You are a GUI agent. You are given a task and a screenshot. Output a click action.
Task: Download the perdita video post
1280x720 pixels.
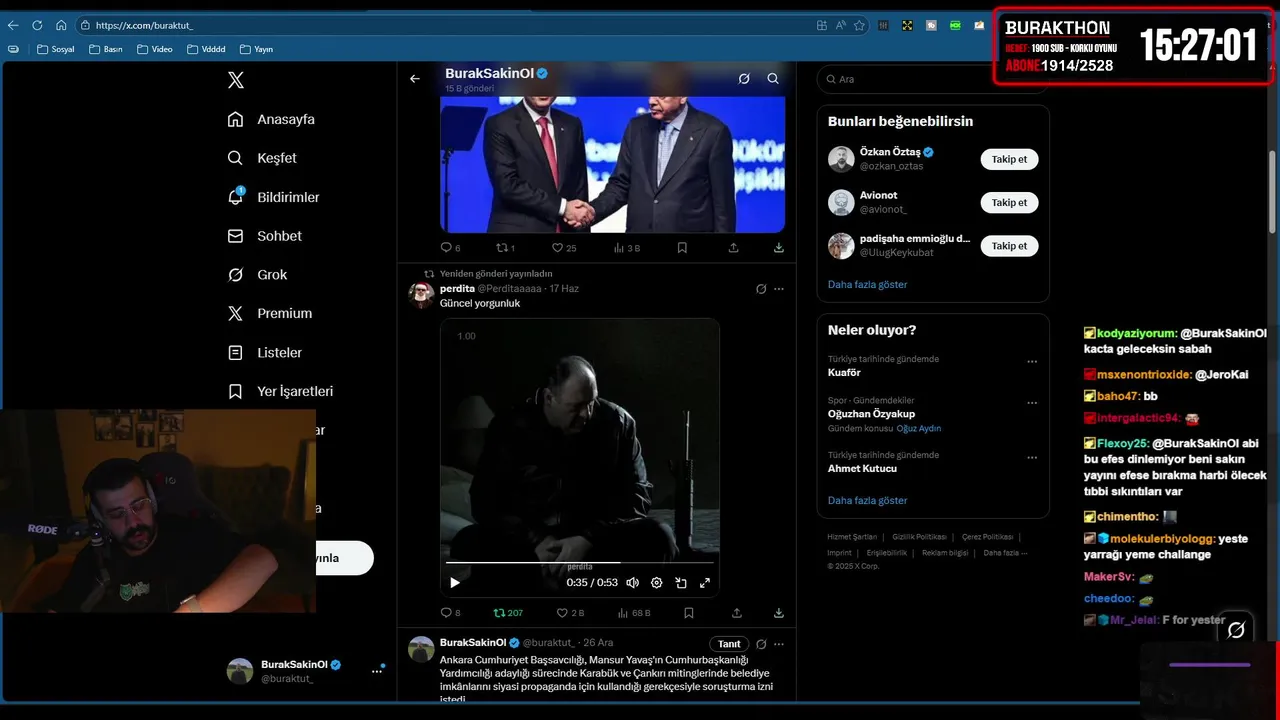tap(779, 613)
